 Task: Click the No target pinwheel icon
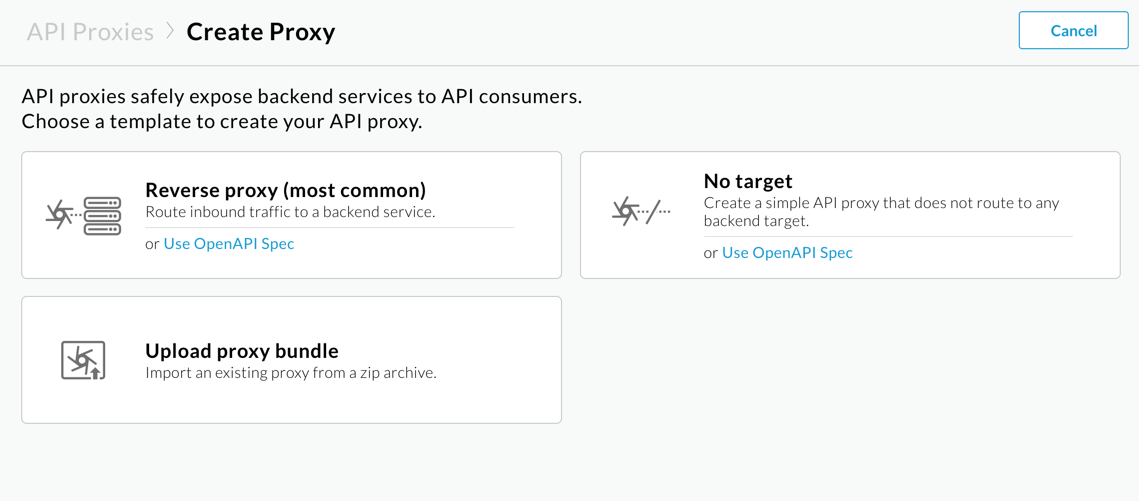[625, 210]
